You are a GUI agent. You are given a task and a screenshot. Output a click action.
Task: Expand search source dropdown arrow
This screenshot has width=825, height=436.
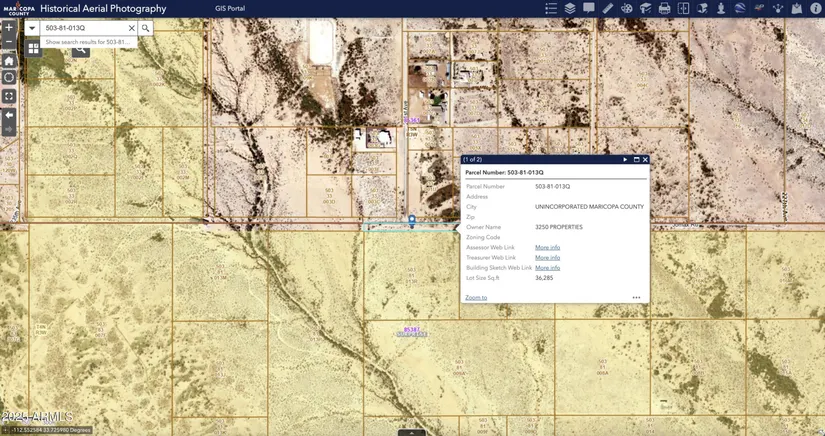32,28
